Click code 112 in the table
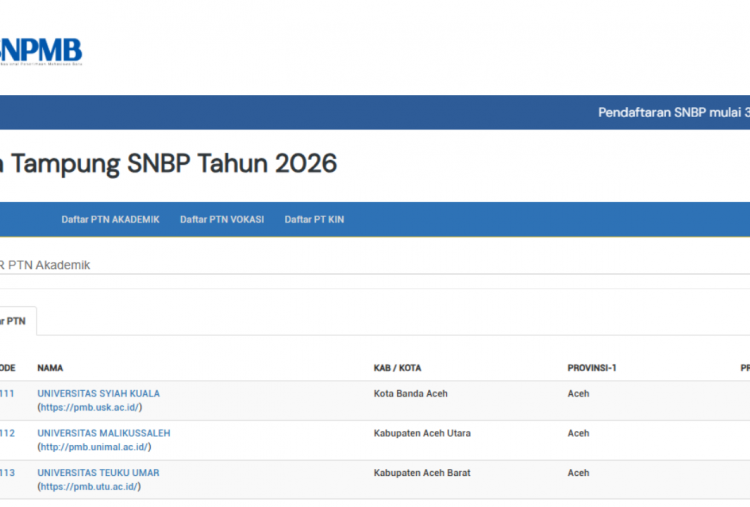The width and height of the screenshot is (750, 507). (x=7, y=433)
